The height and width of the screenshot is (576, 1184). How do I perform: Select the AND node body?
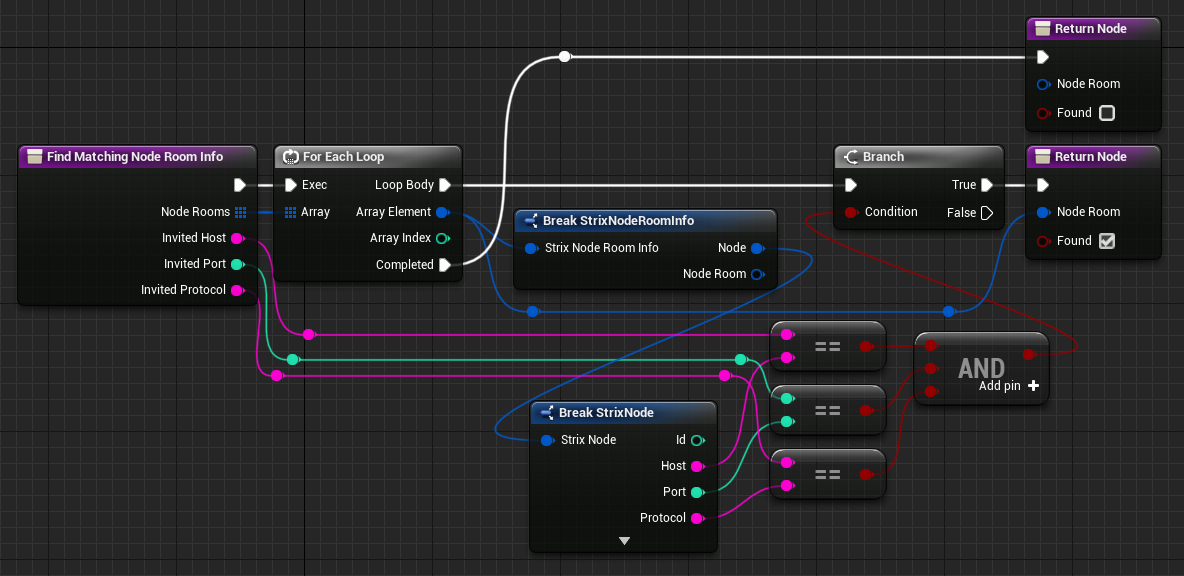click(x=981, y=368)
